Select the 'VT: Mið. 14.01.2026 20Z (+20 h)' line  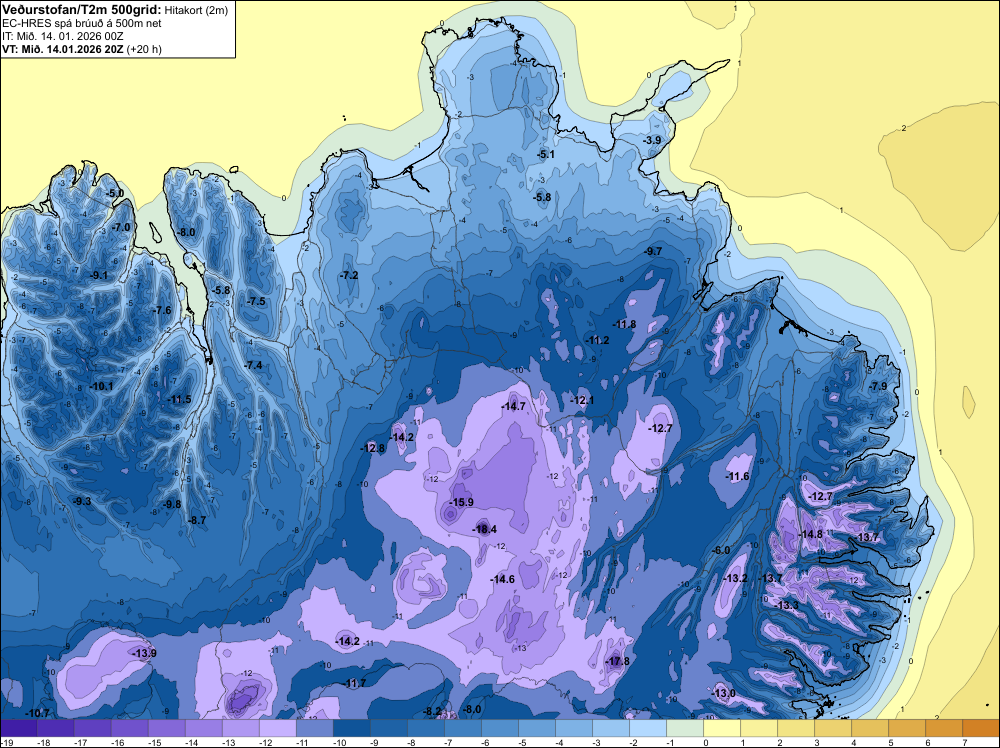82,49
